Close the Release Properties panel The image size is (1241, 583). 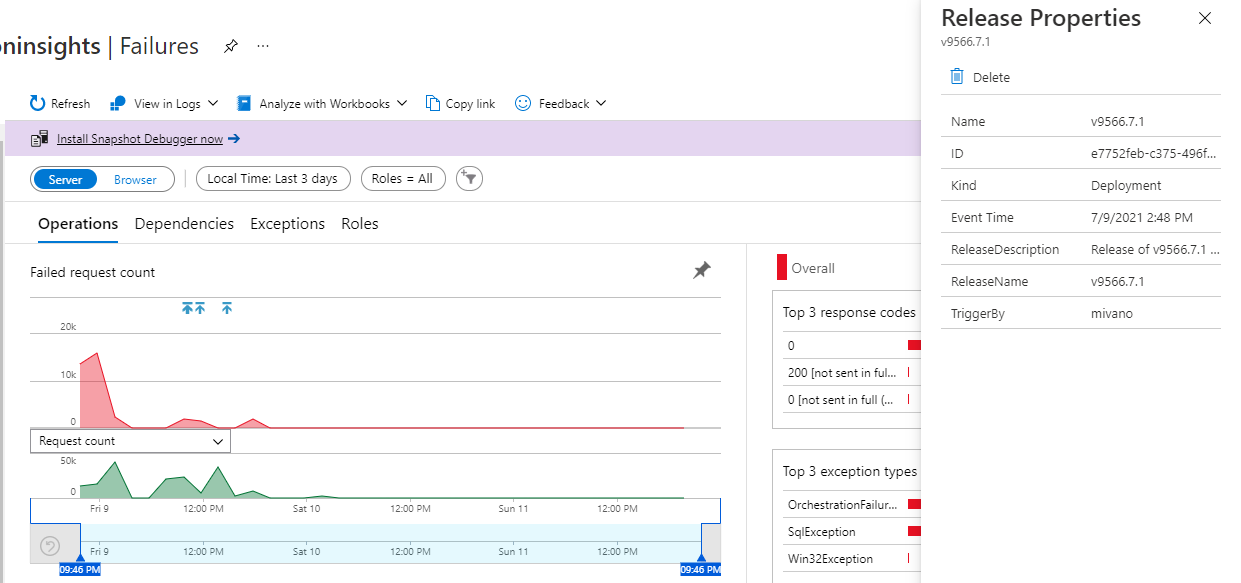click(1205, 18)
